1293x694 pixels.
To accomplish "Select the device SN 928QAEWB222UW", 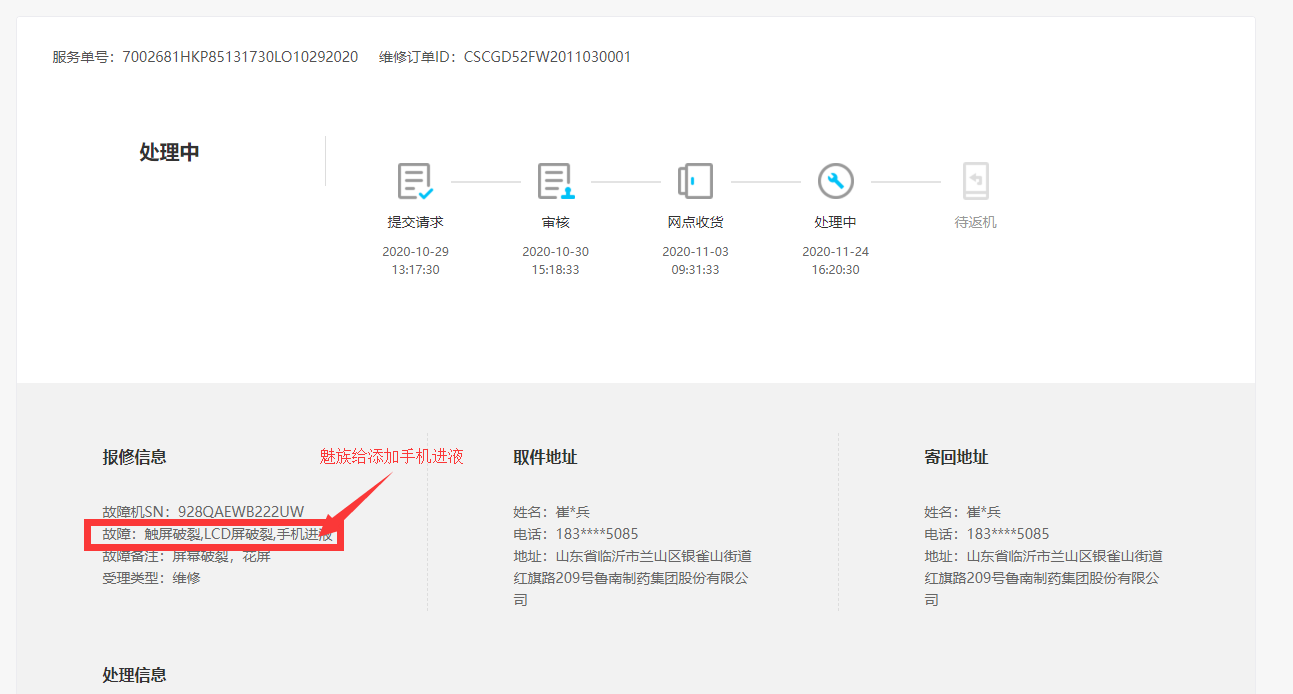I will (241, 511).
